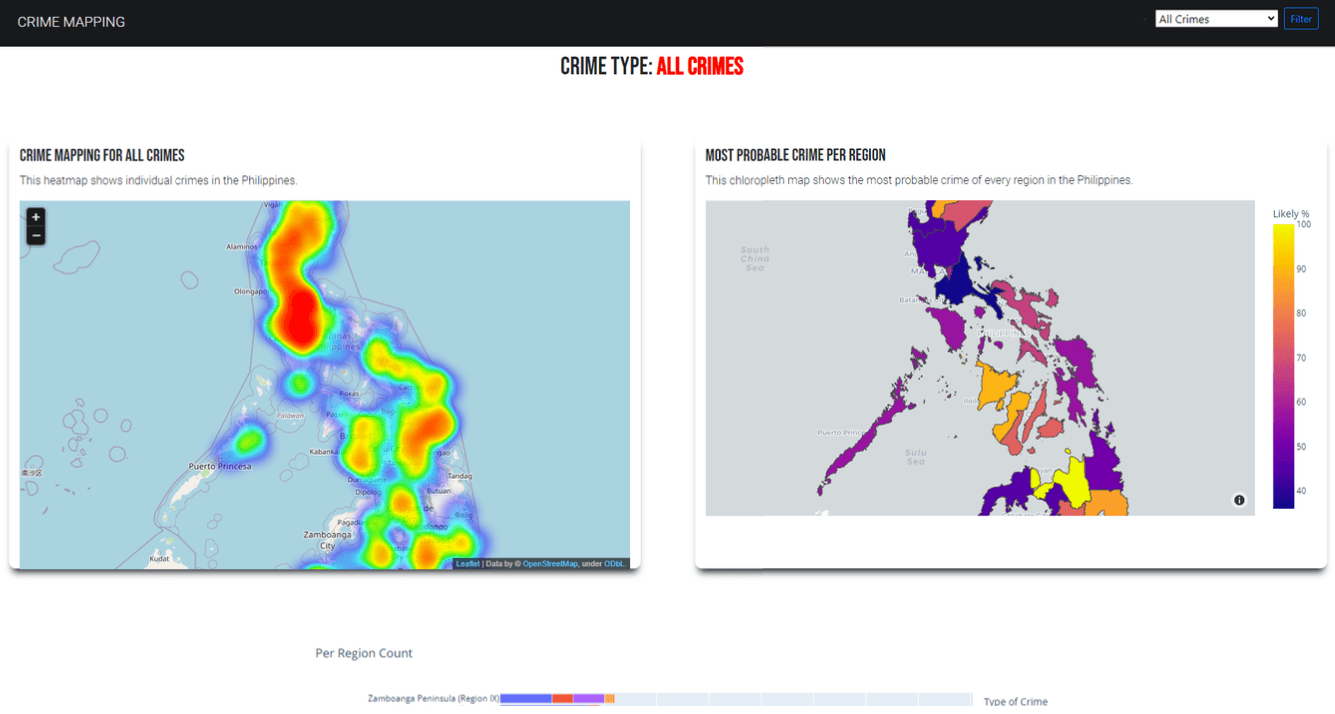The height and width of the screenshot is (714, 1335).
Task: Zoom out using the heatmap minus control
Action: [x=35, y=235]
